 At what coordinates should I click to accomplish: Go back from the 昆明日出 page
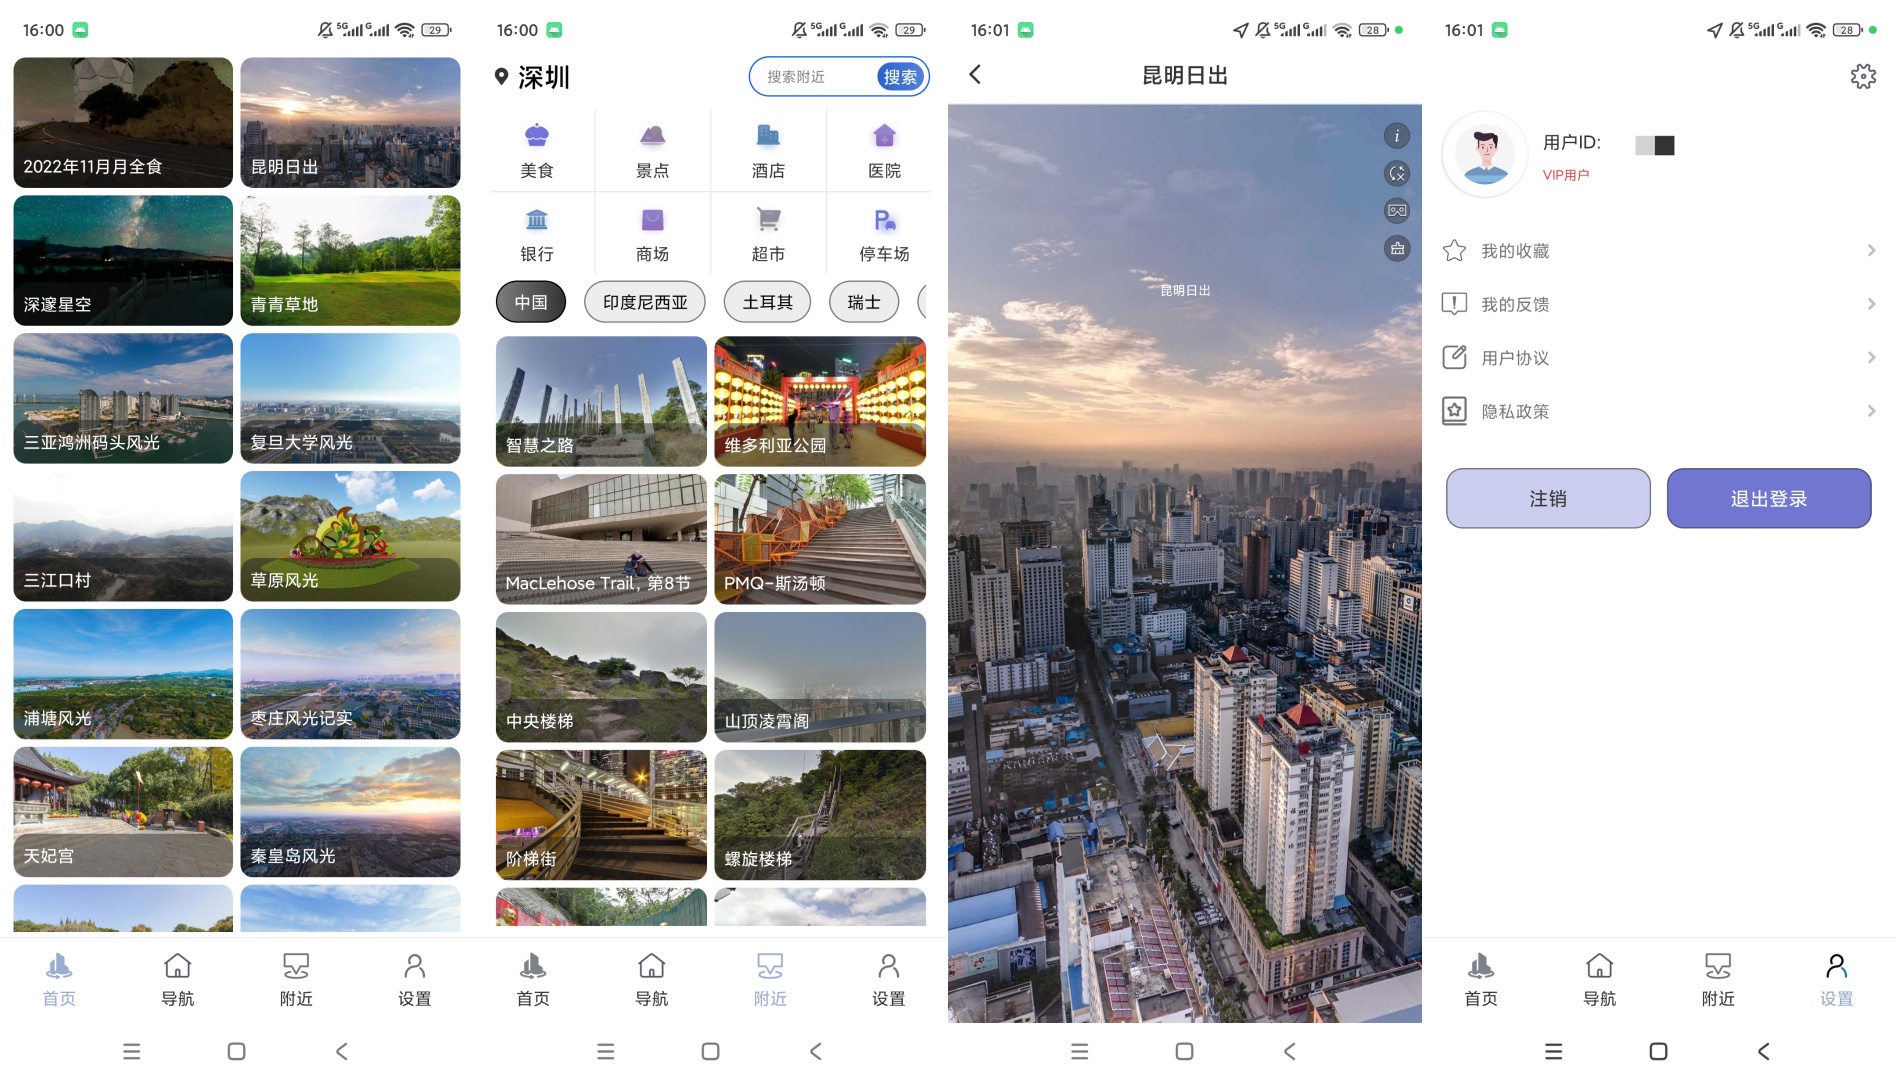pyautogui.click(x=975, y=75)
